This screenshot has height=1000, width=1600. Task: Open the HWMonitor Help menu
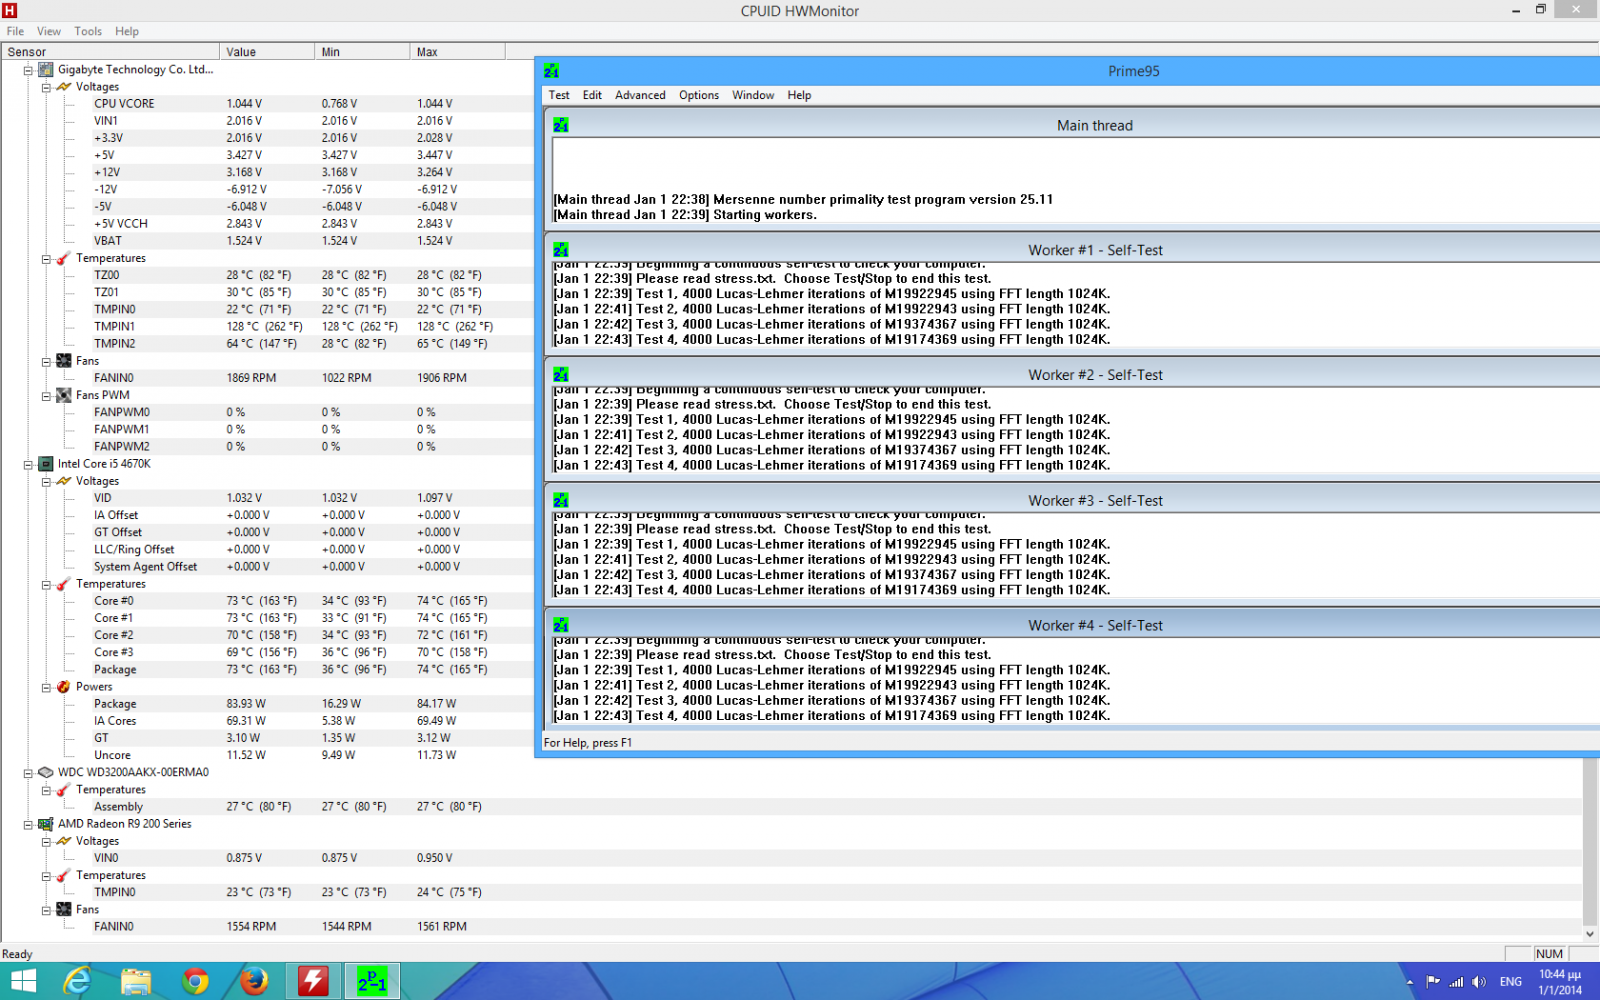pyautogui.click(x=127, y=31)
